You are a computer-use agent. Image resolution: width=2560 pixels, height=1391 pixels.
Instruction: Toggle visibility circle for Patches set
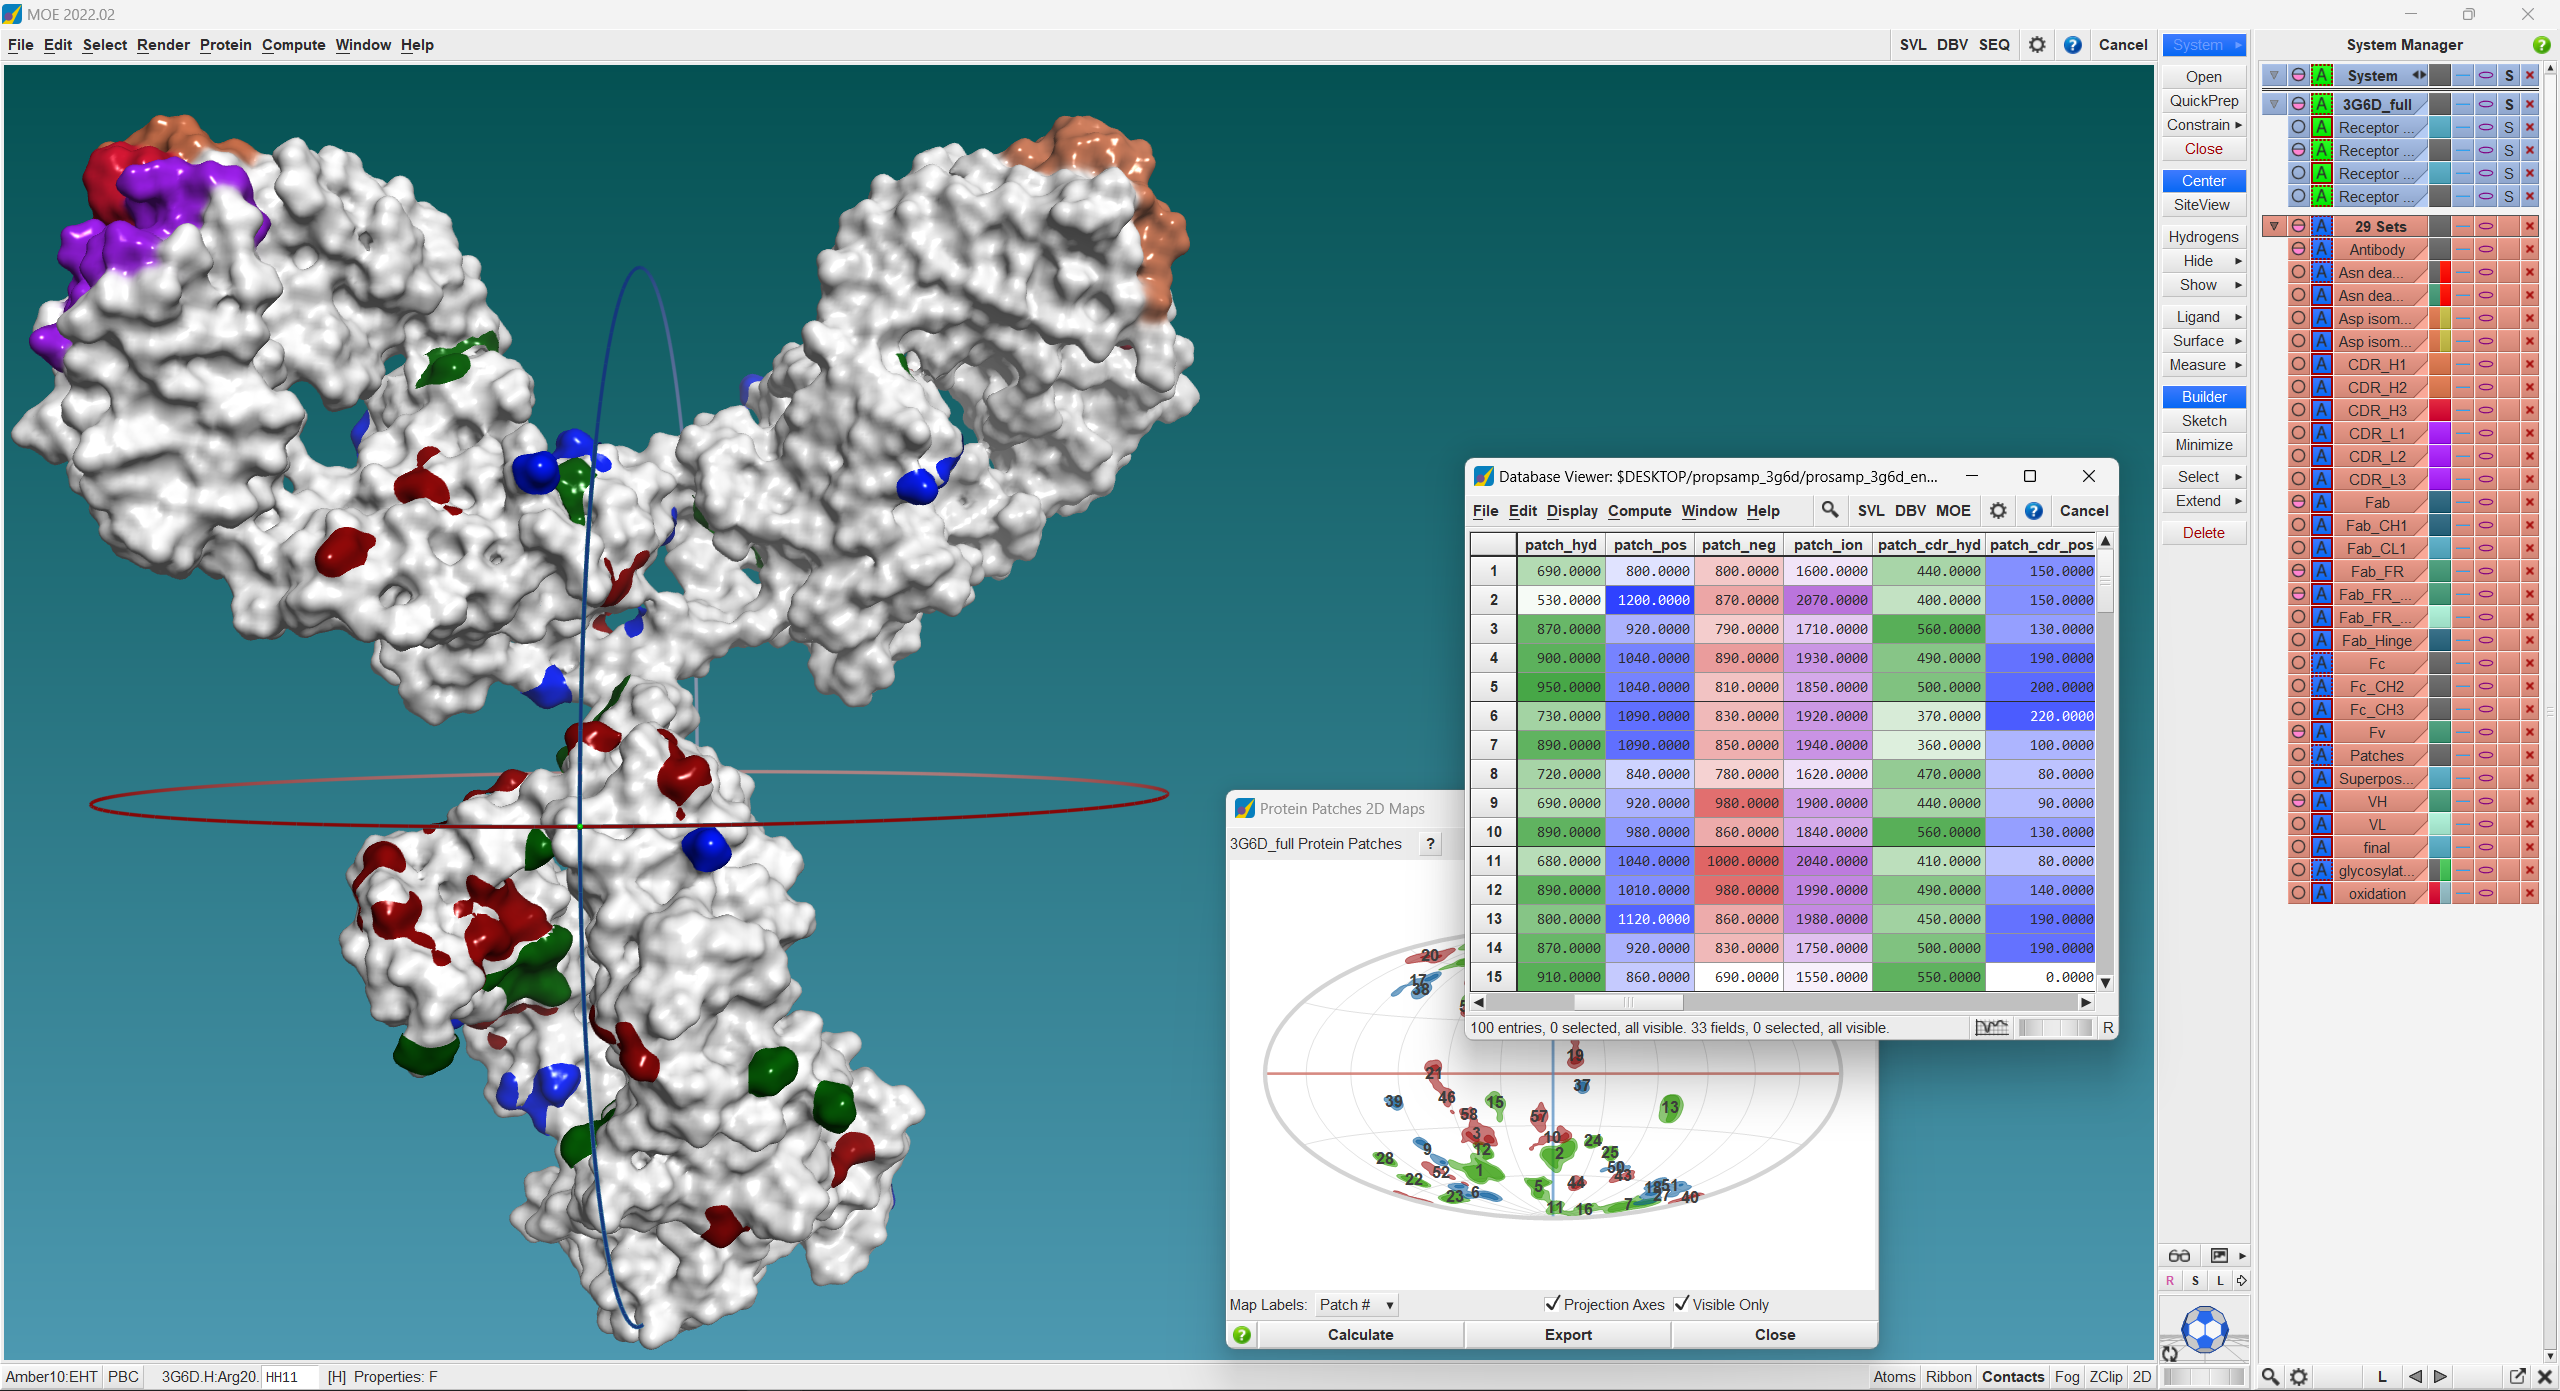pos(2299,756)
